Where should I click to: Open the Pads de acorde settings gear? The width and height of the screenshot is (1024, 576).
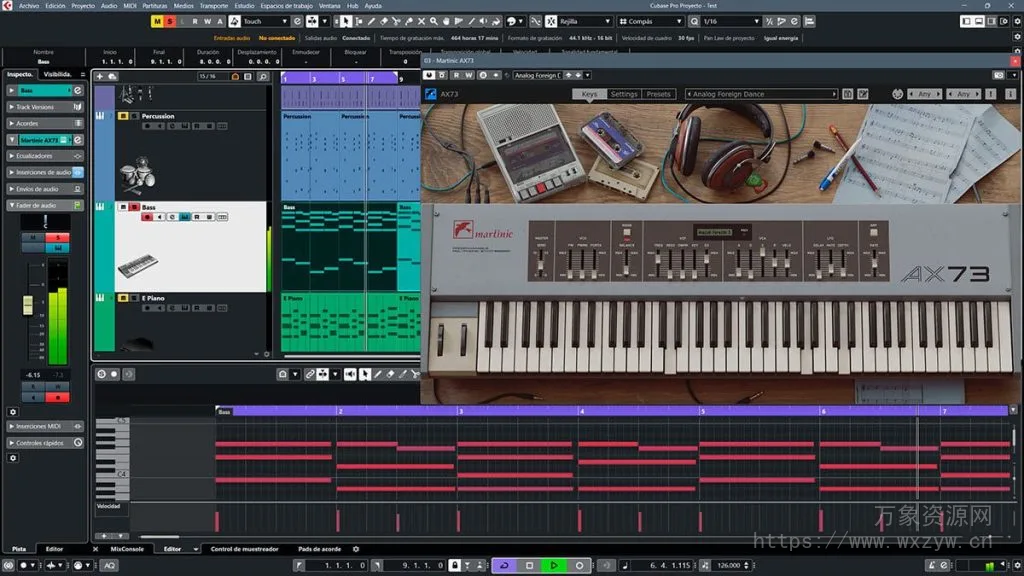pos(356,548)
